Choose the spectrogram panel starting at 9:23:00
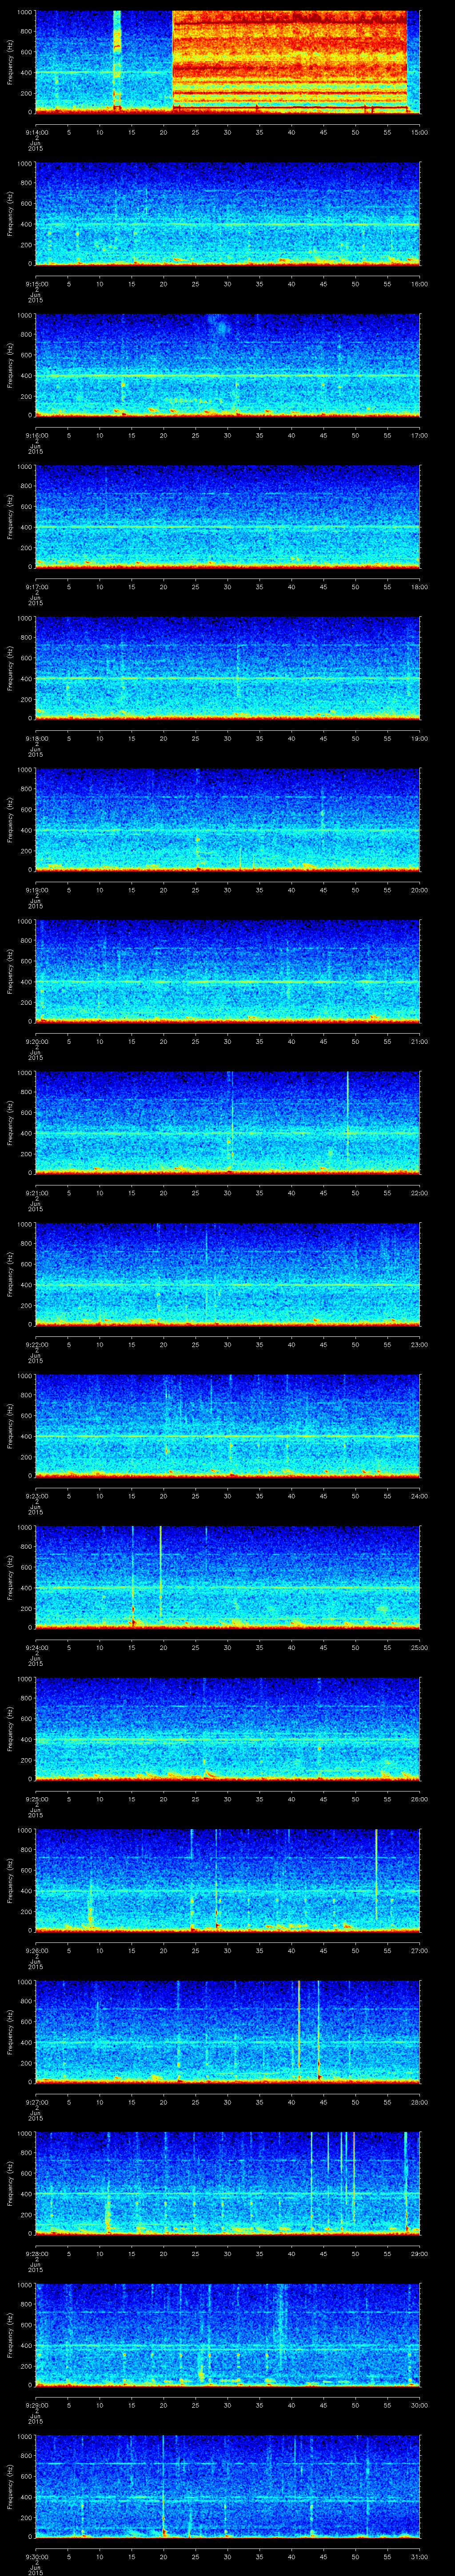 227,1425
